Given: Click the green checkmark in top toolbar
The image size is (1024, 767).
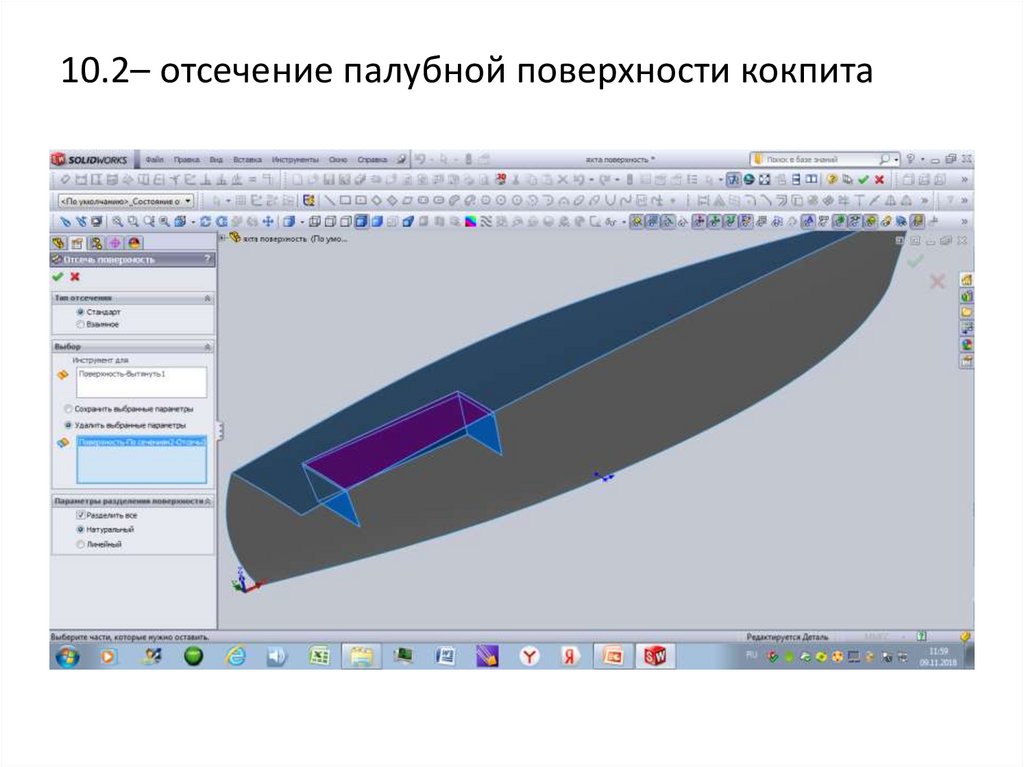Looking at the screenshot, I should click(863, 179).
